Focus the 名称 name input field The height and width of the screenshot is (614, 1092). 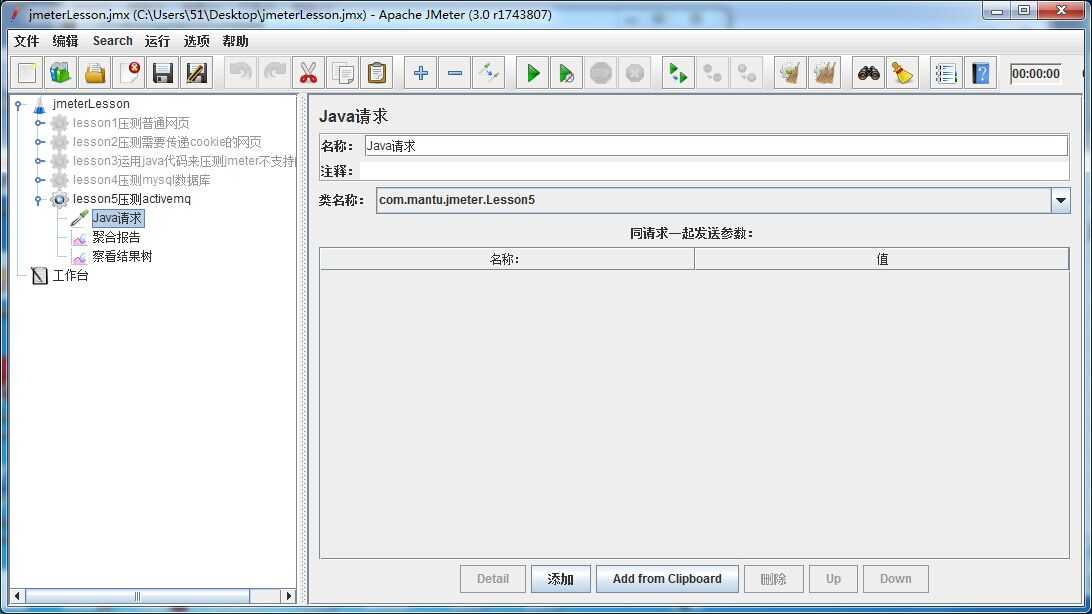point(716,145)
